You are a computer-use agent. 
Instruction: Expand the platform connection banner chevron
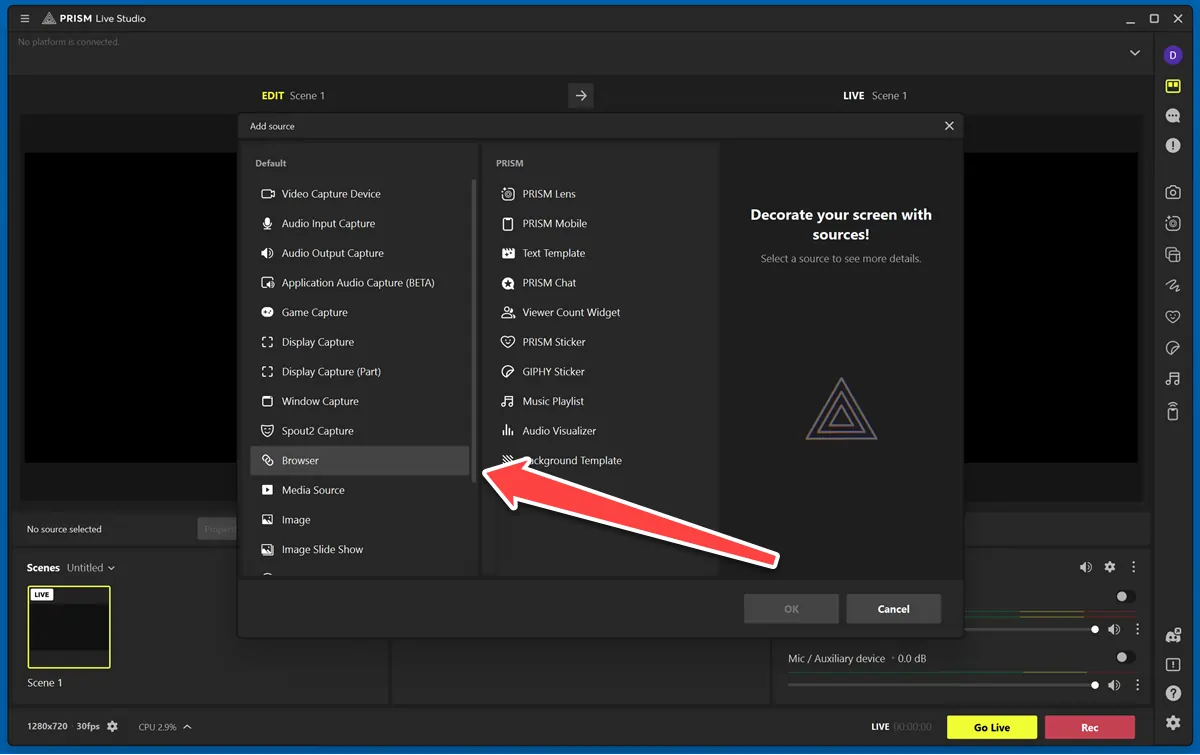pos(1135,53)
